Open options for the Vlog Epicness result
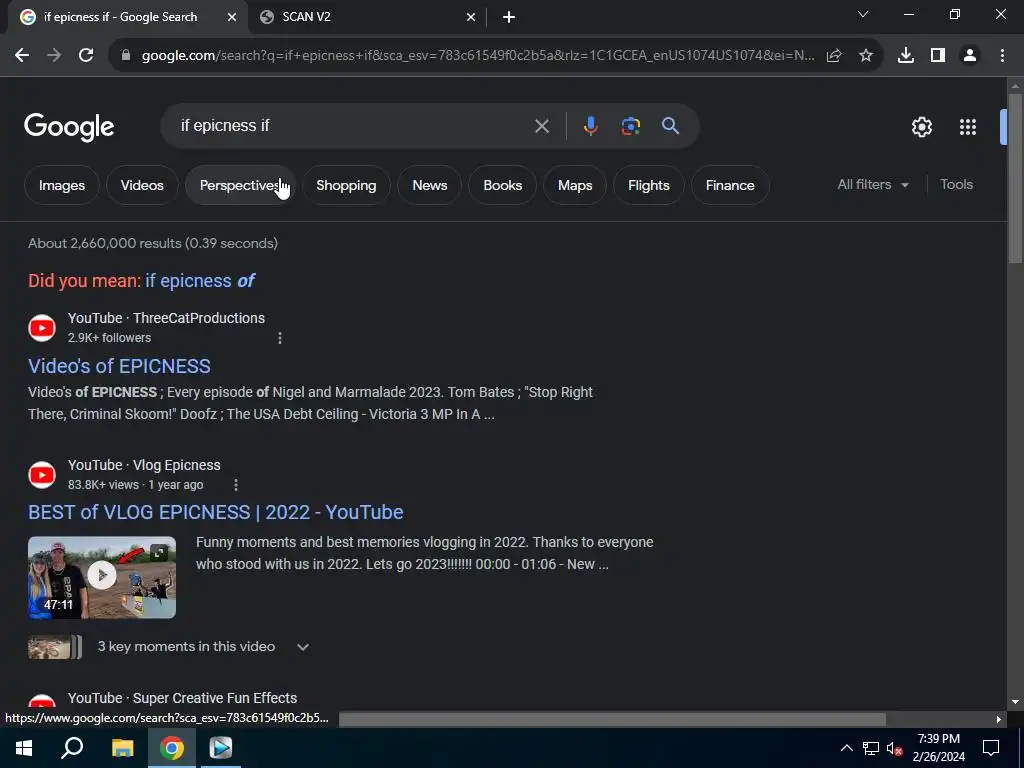 coord(236,485)
